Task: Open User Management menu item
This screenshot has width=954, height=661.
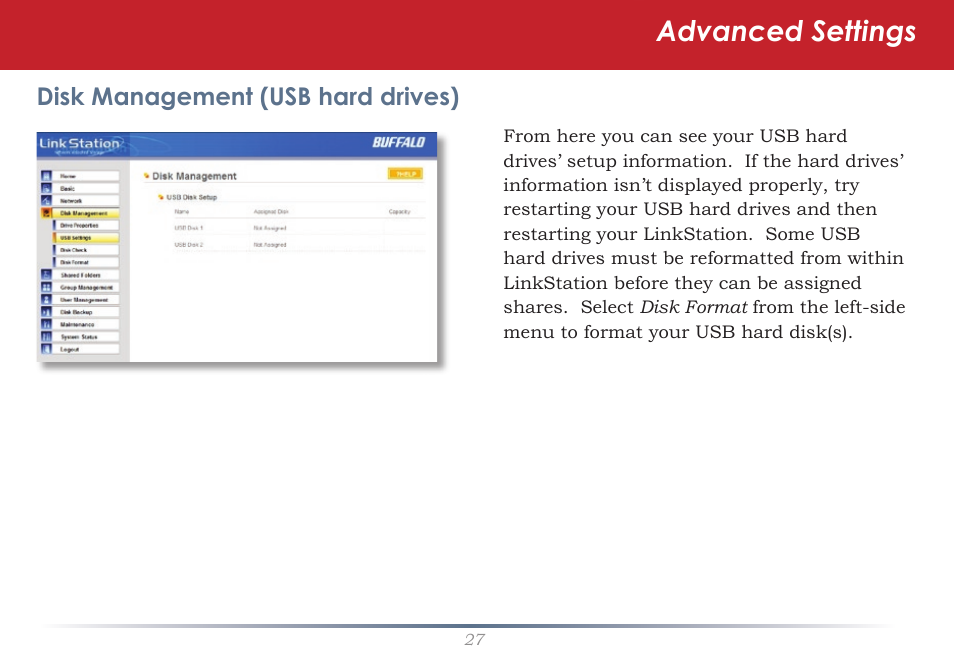Action: click(x=86, y=299)
